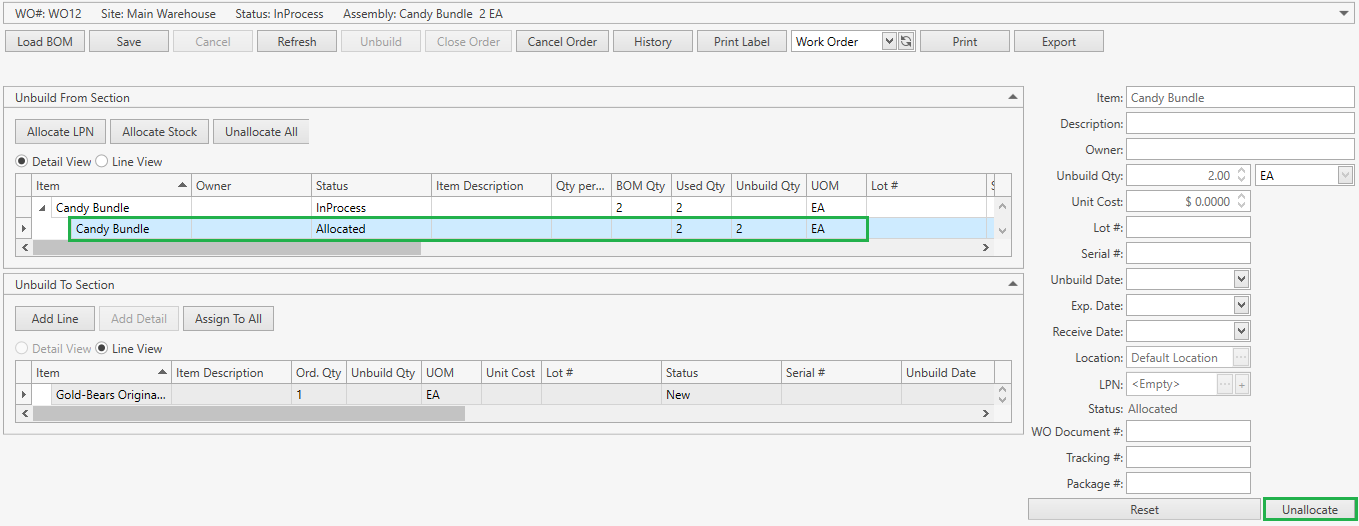Viewport: 1359px width, 526px height.
Task: Click the refresh icon beside Work Order dropdown
Action: tap(906, 42)
